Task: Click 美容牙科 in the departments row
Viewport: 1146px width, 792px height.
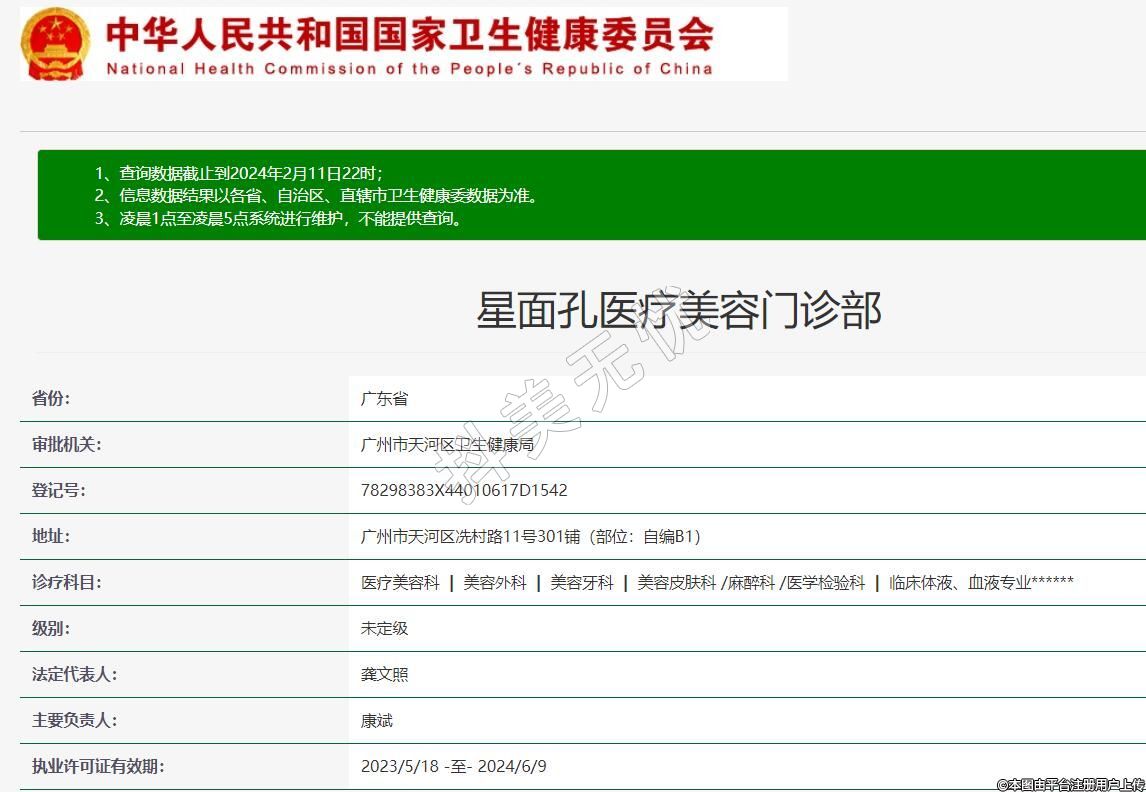Action: pyautogui.click(x=582, y=582)
